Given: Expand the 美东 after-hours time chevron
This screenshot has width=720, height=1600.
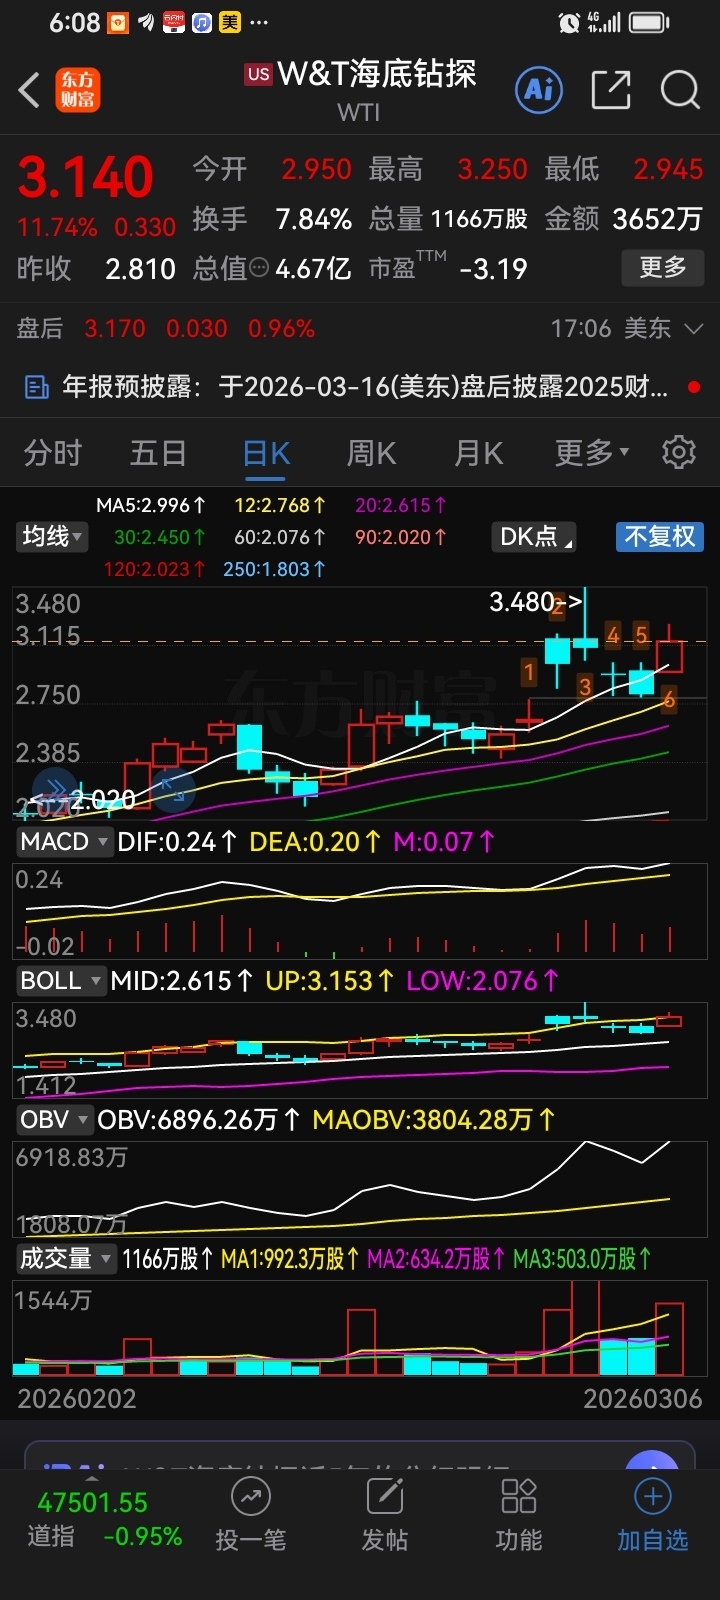Looking at the screenshot, I should 694,329.
